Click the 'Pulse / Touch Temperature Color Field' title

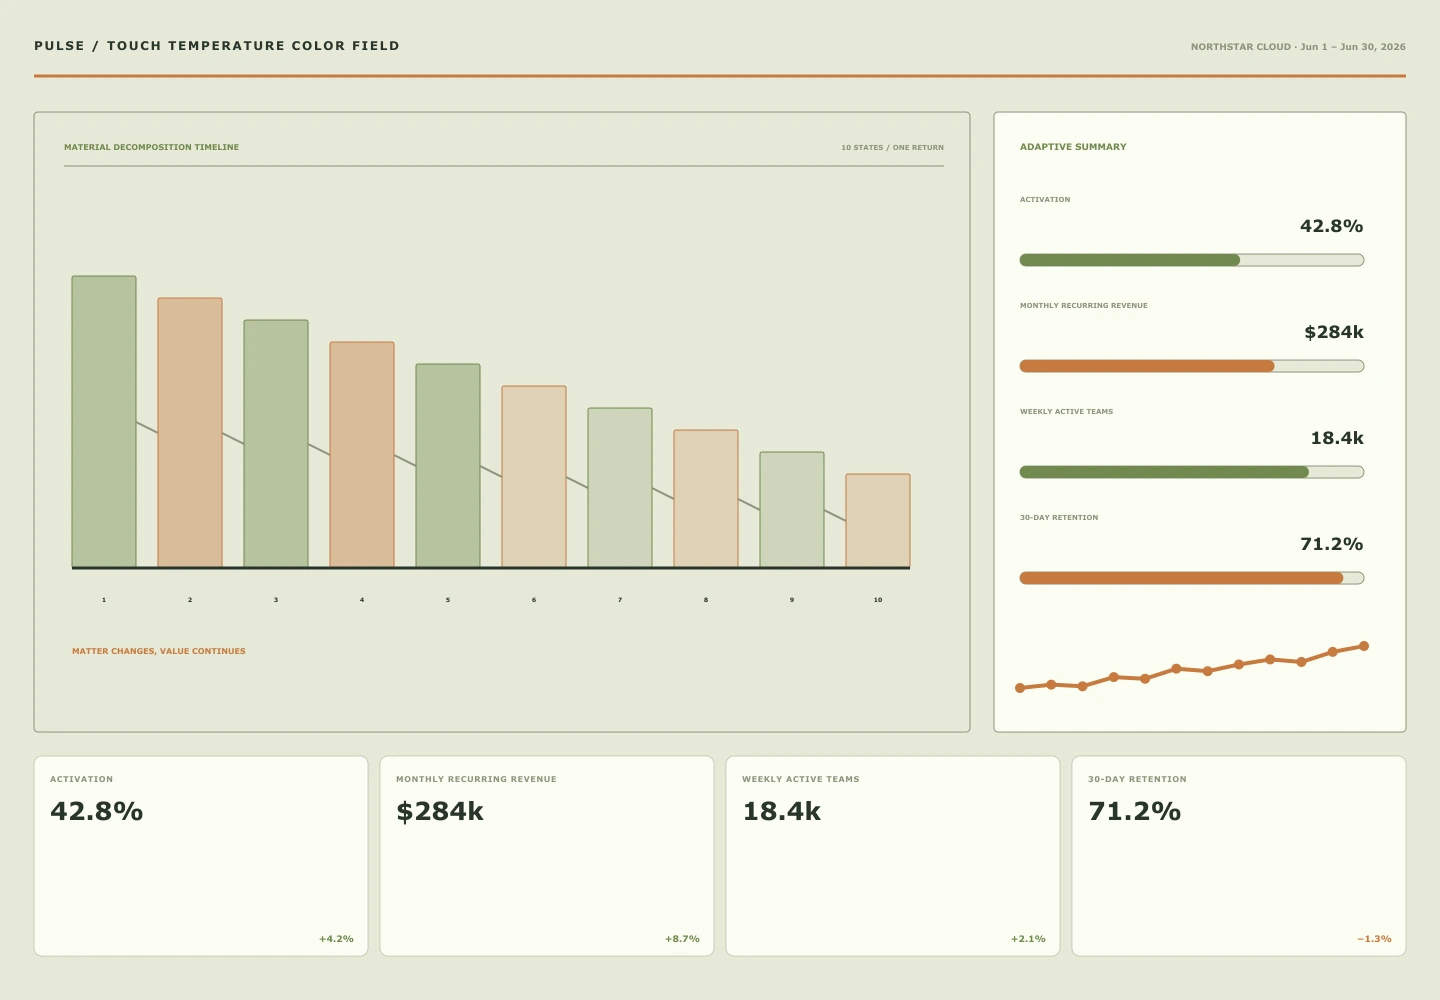click(217, 46)
